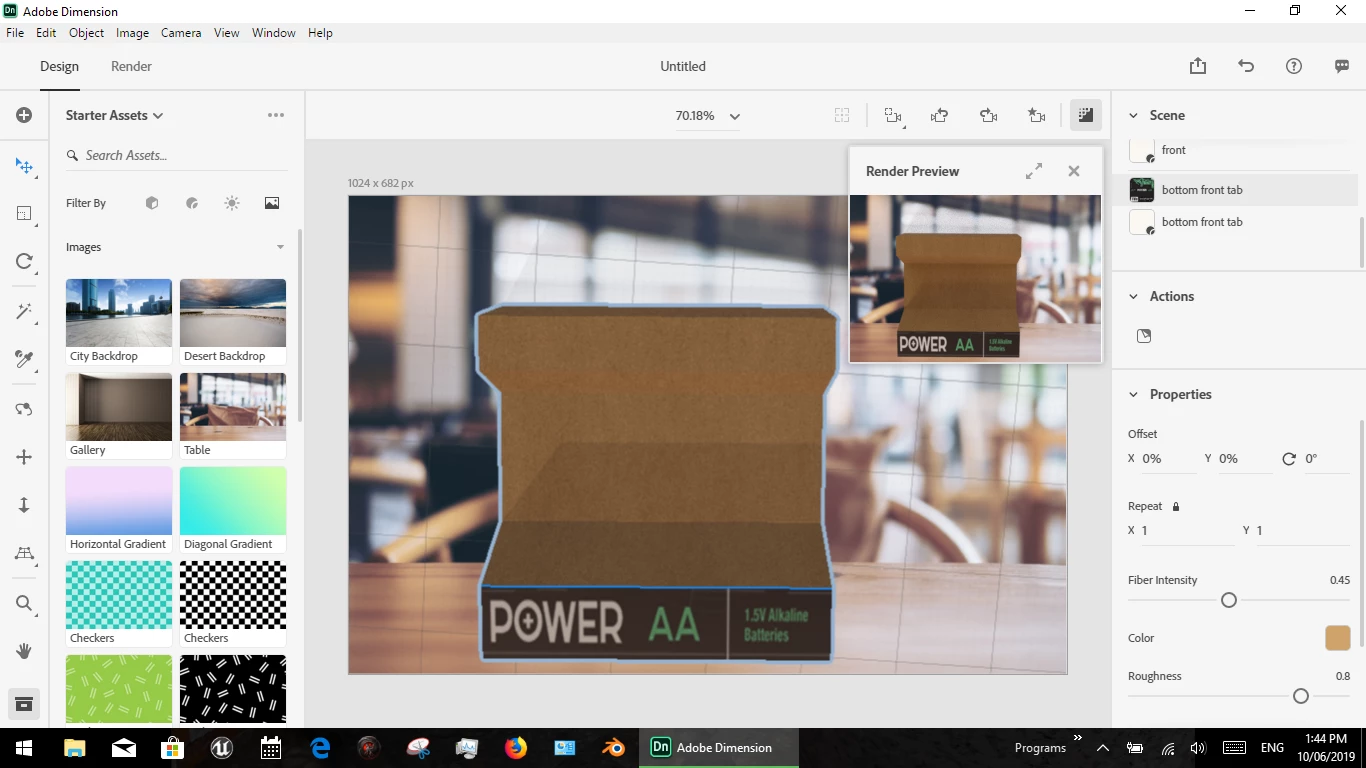
Task: Collapse the Actions panel
Action: pyautogui.click(x=1133, y=296)
